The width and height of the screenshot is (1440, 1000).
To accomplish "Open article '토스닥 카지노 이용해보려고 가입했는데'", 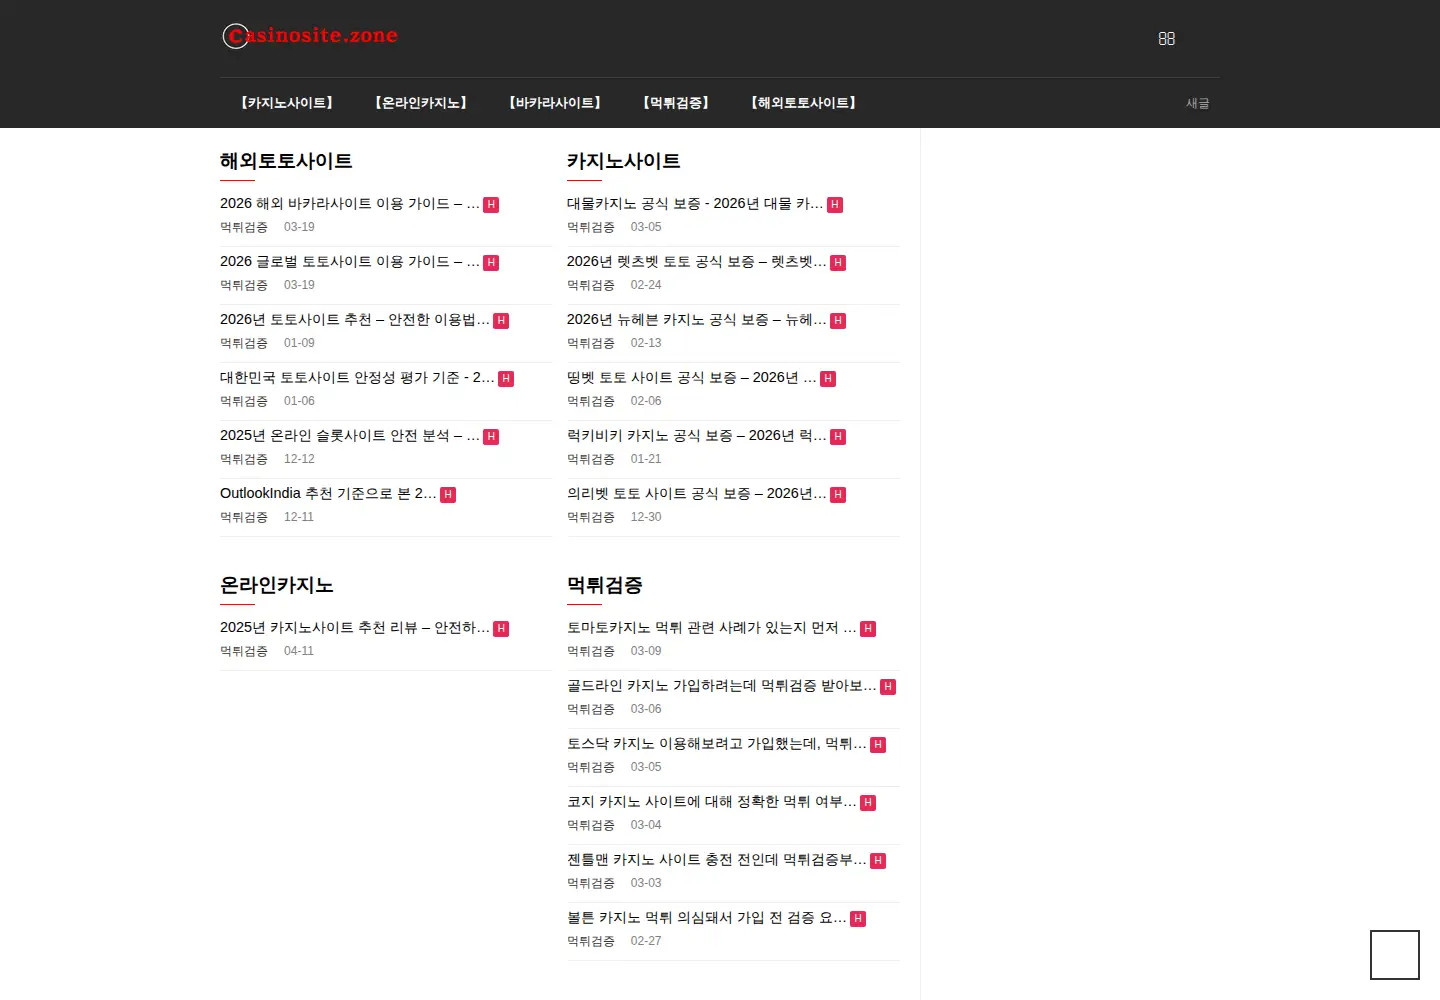I will tap(717, 744).
